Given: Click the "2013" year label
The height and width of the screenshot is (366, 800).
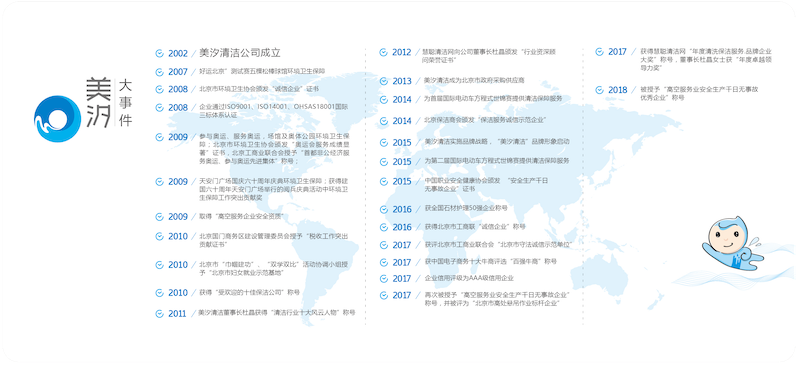Looking at the screenshot, I should 402,81.
